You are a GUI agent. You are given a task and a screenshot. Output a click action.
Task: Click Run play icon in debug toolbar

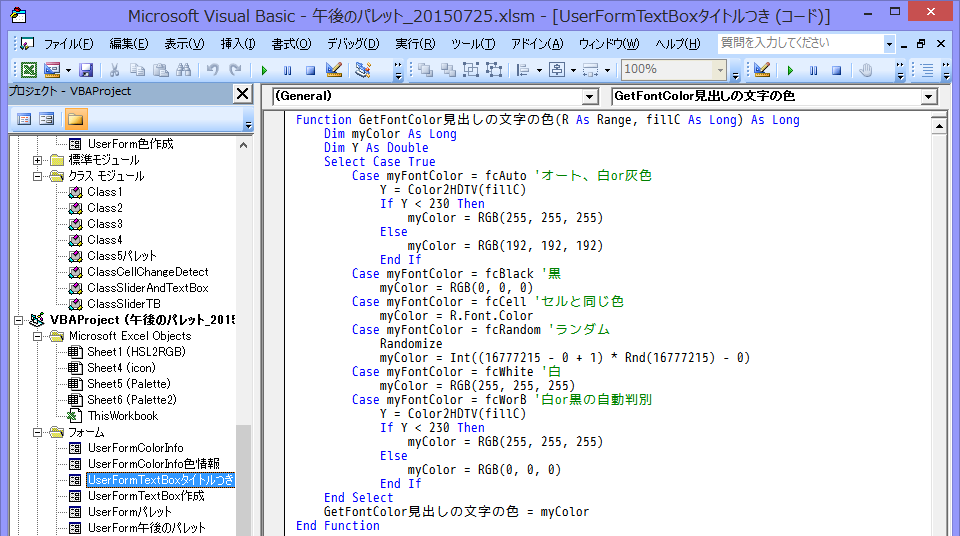790,70
